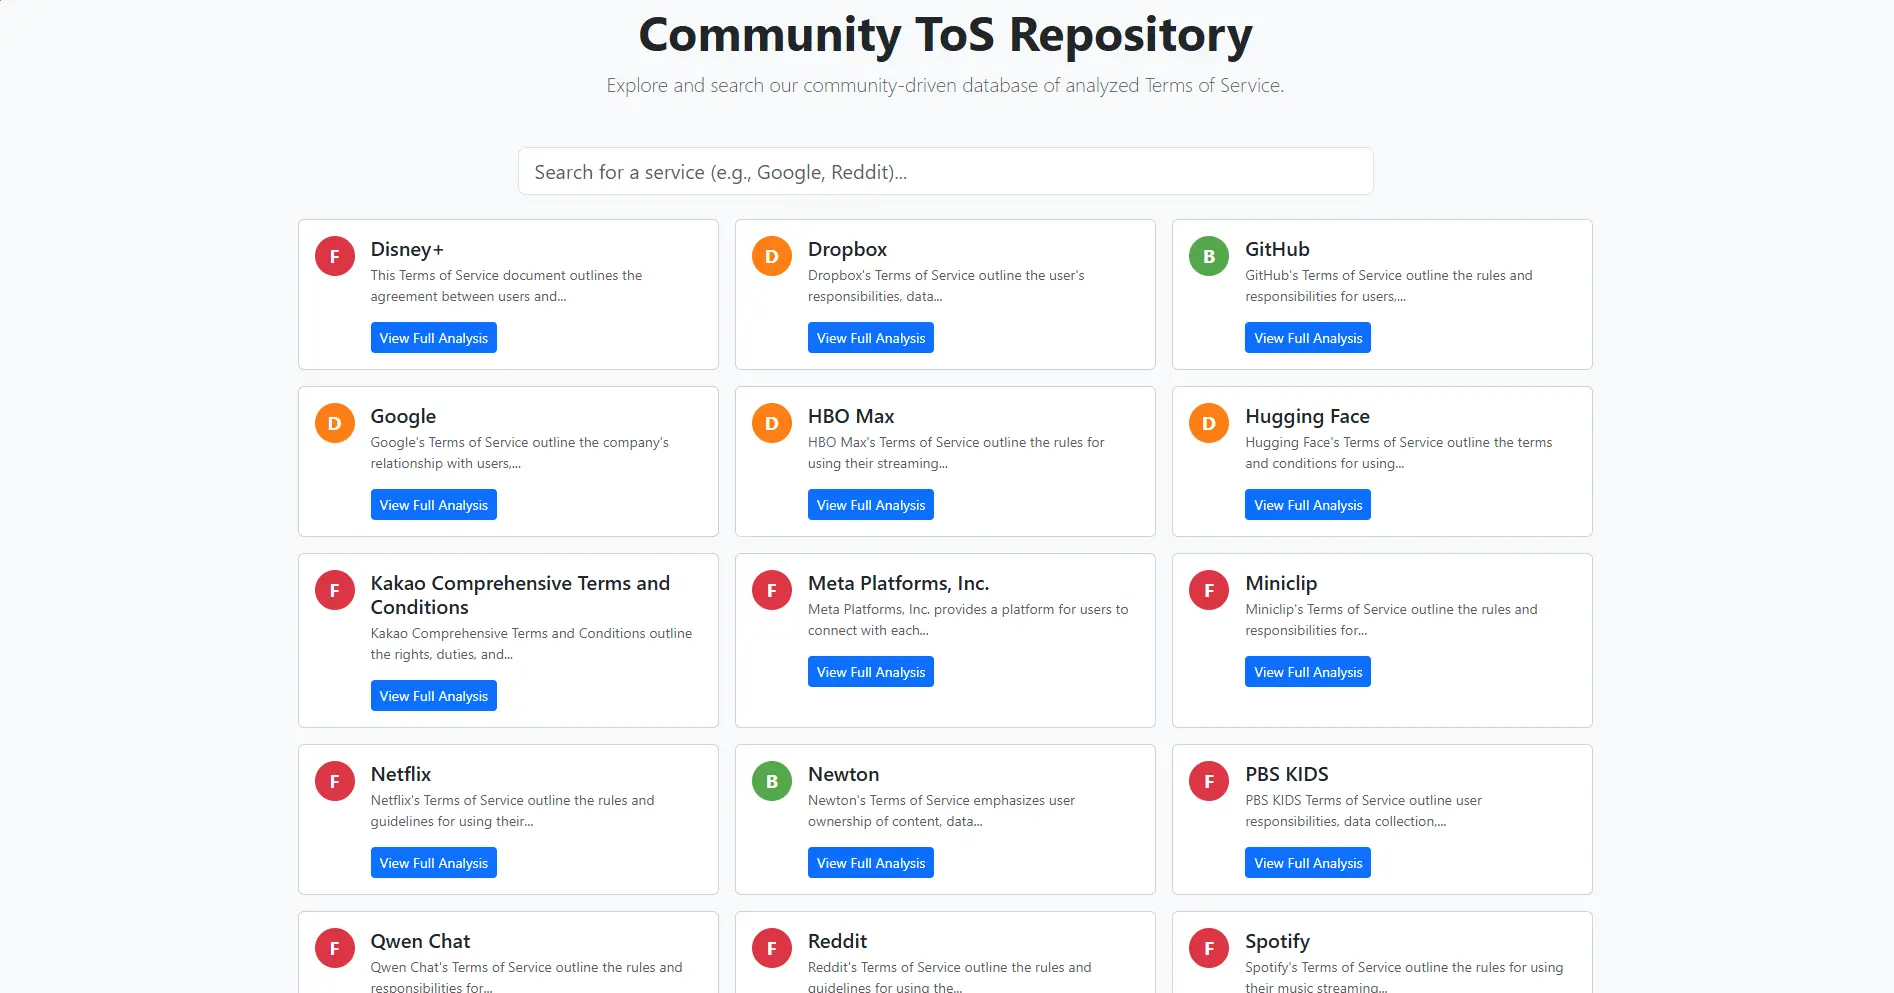Screen dimensions: 1894x993
Task: Click the D grade badge next to Google
Action: (x=335, y=423)
